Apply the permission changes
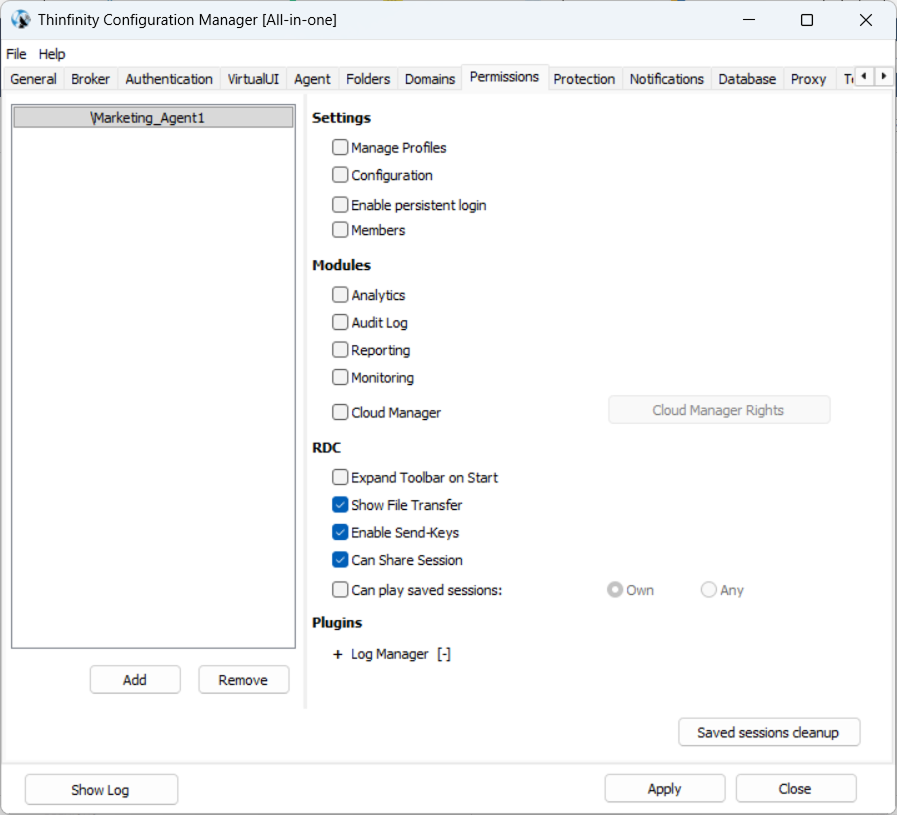 [x=665, y=789]
